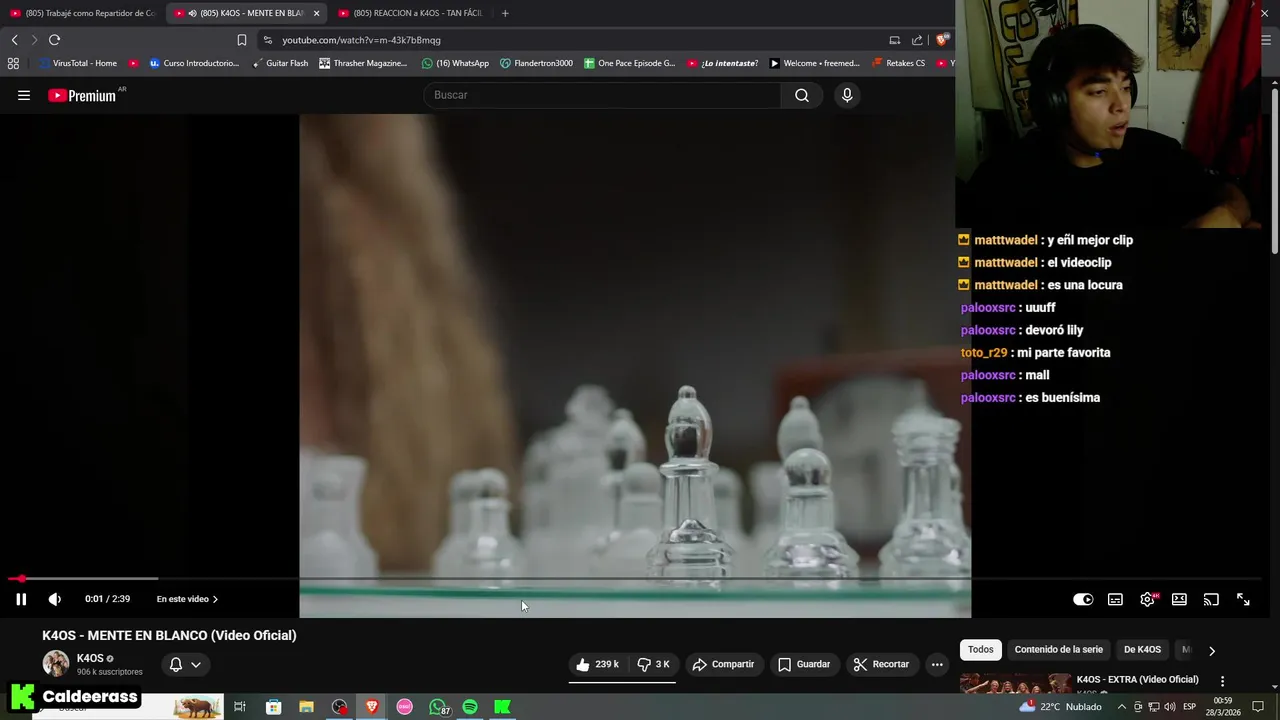This screenshot has width=1280, height=720.
Task: Open the browser apps grid icon
Action: [x=13, y=63]
